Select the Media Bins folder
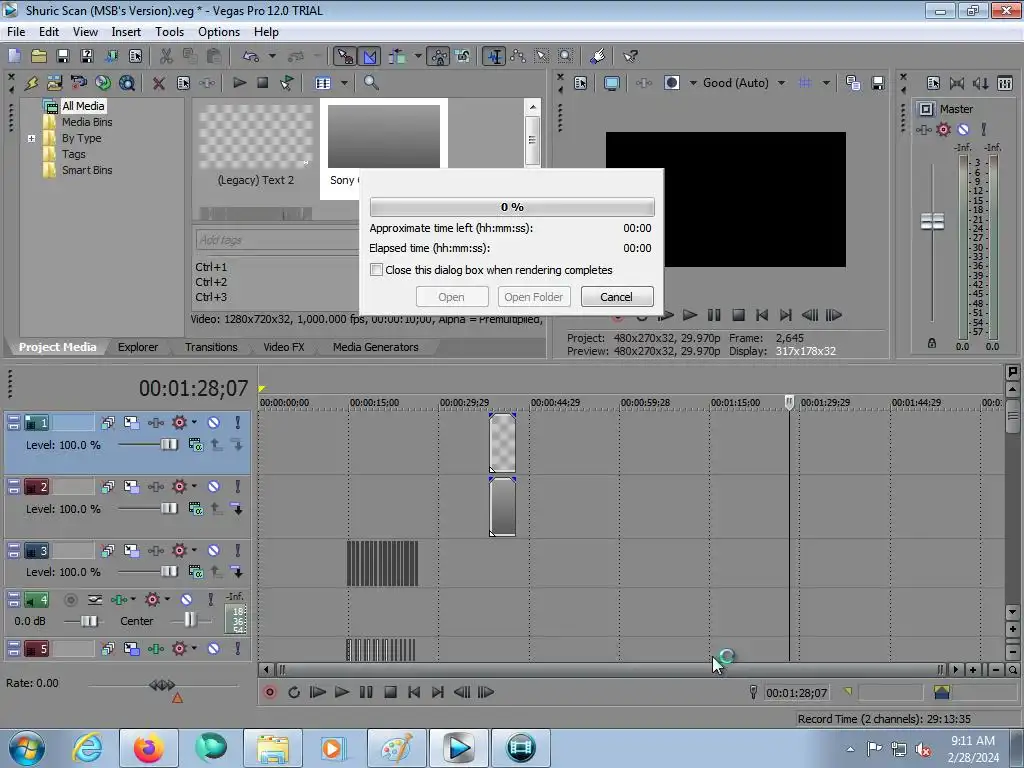 [87, 122]
